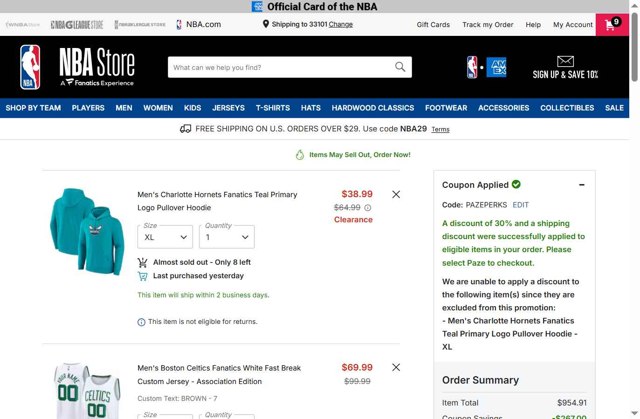View free shipping Terms

click(440, 129)
